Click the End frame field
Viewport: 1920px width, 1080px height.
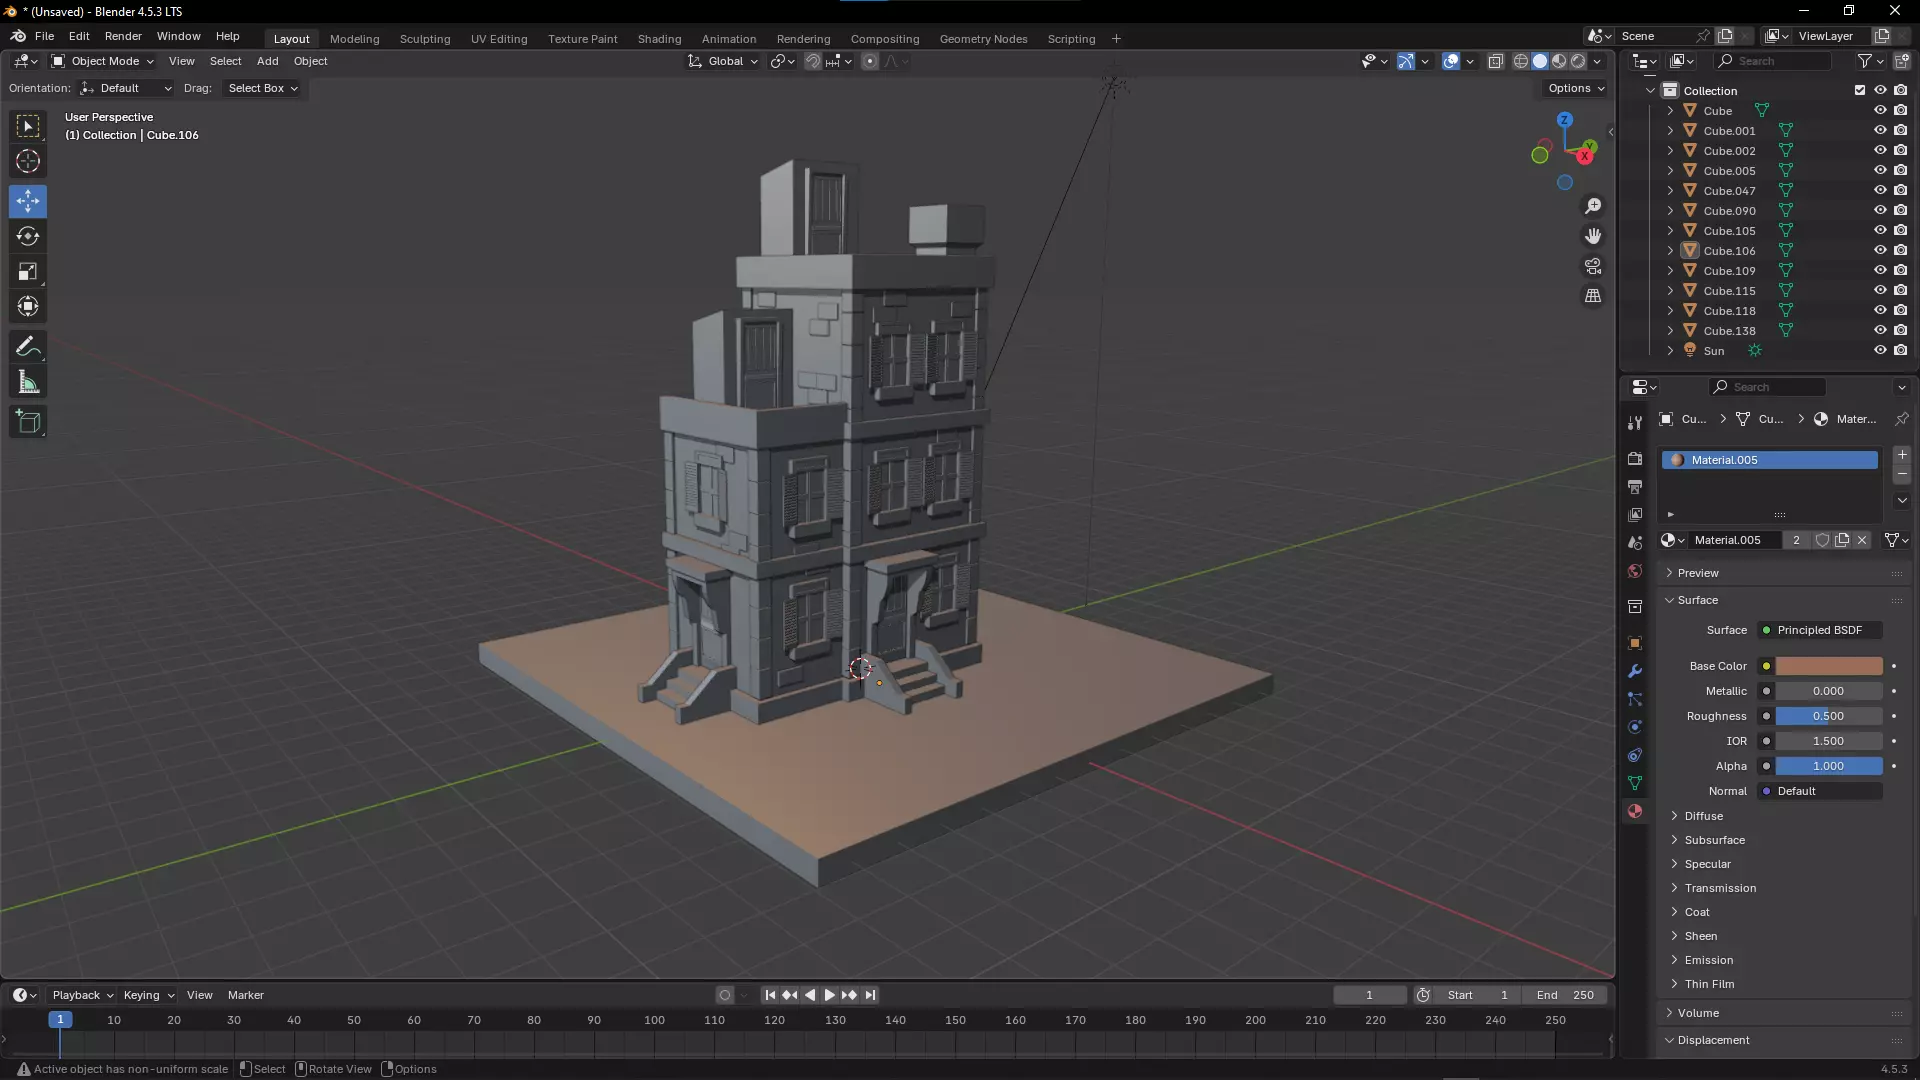[x=1565, y=995]
